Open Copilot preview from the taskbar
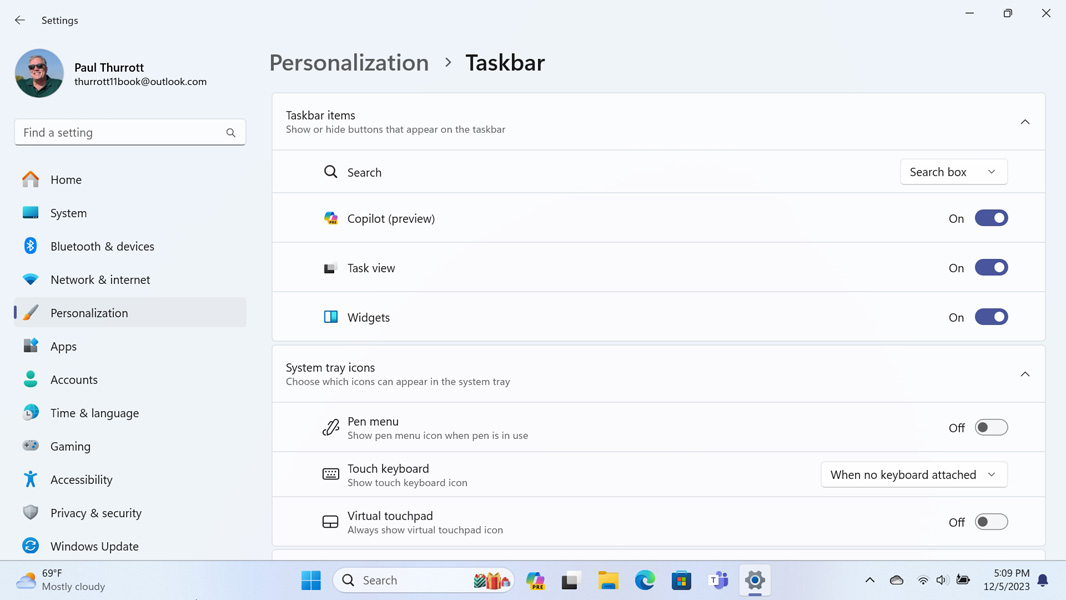This screenshot has height=600, width=1066. [535, 580]
